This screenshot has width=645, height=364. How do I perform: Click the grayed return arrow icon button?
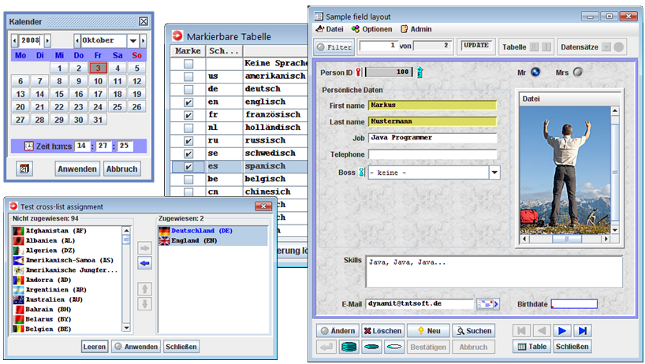[x=326, y=347]
